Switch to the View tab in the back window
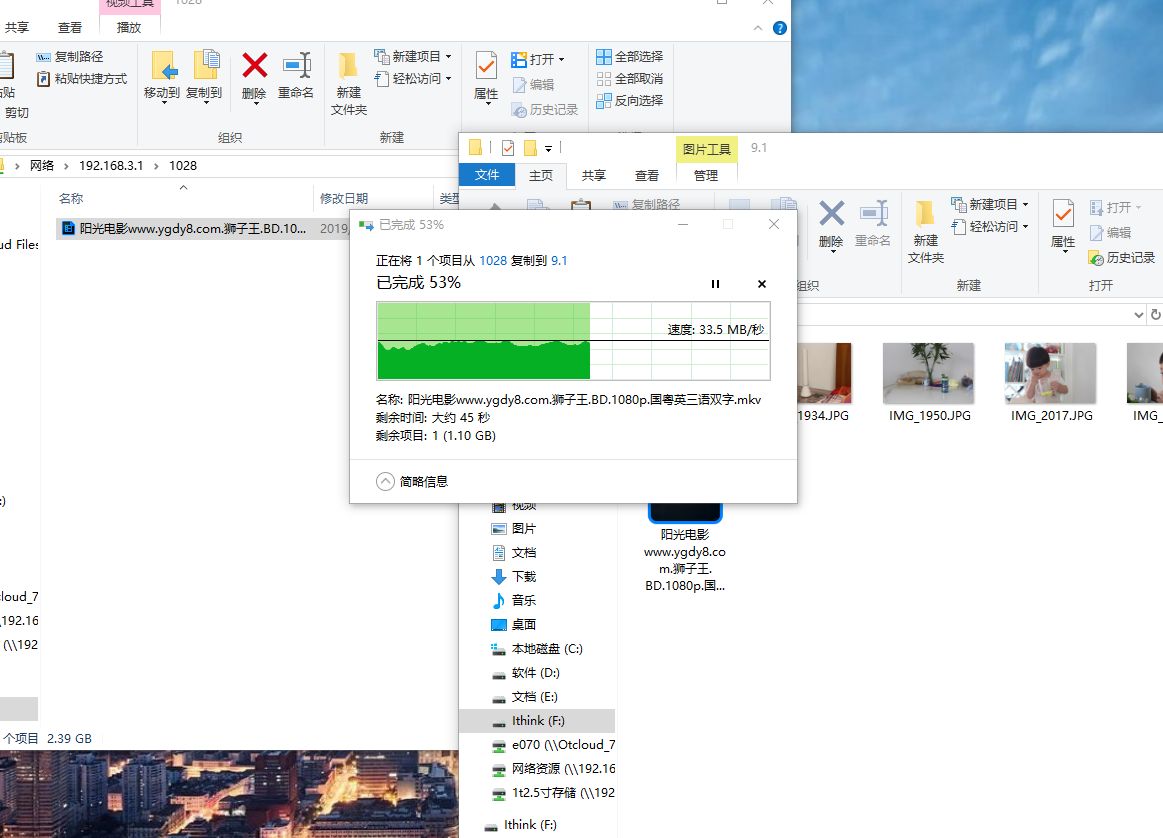1163x838 pixels. pyautogui.click(x=70, y=27)
